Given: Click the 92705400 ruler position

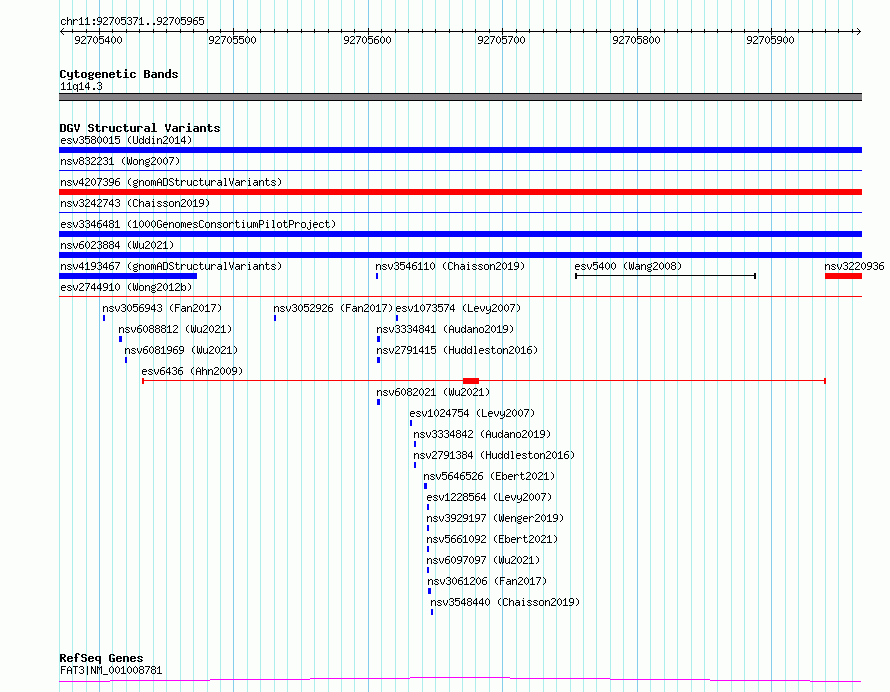Looking at the screenshot, I should pyautogui.click(x=98, y=40).
